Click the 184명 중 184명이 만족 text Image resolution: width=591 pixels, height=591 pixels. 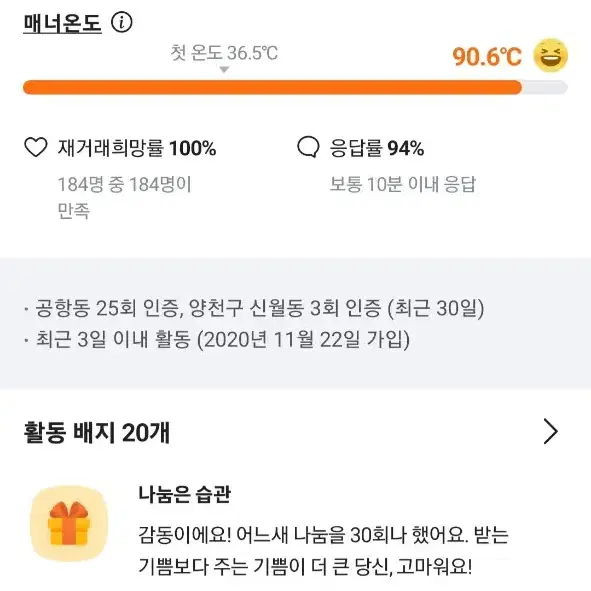[x=125, y=198]
